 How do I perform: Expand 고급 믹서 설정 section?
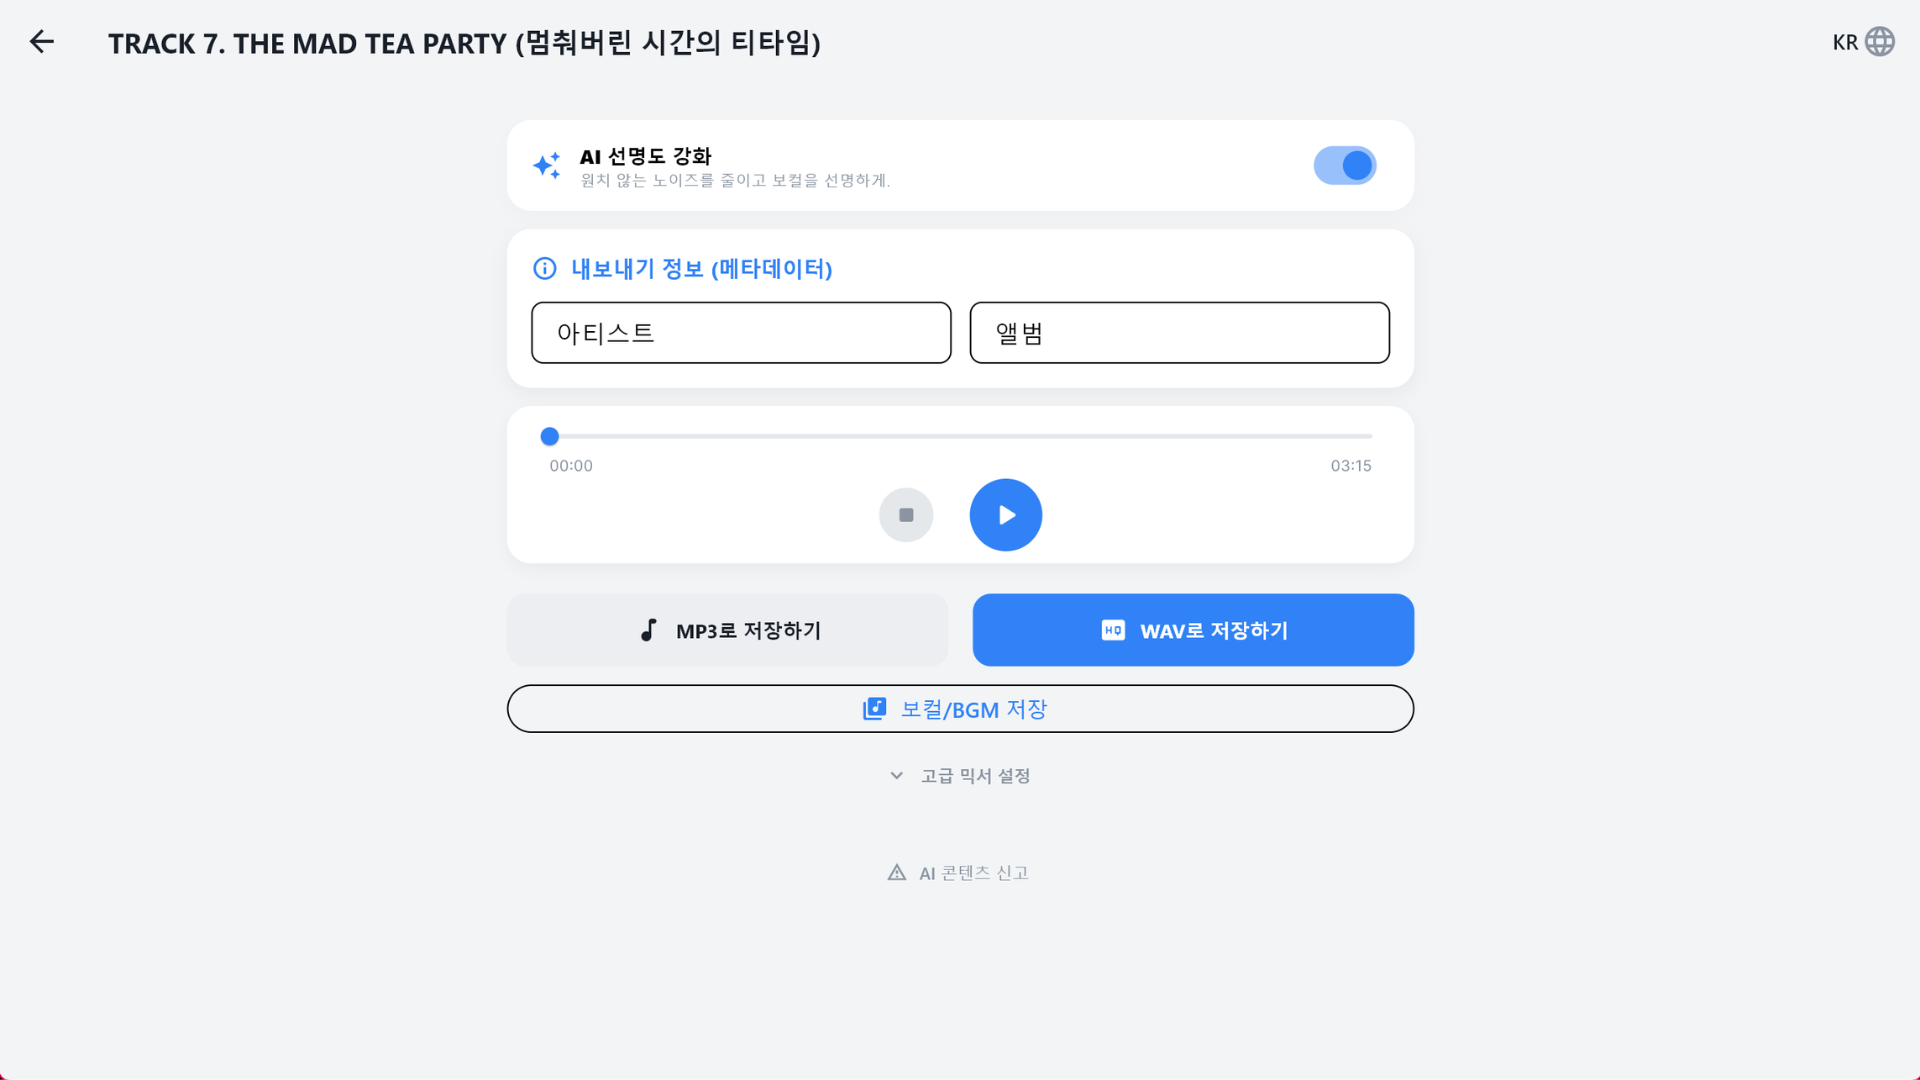click(975, 775)
